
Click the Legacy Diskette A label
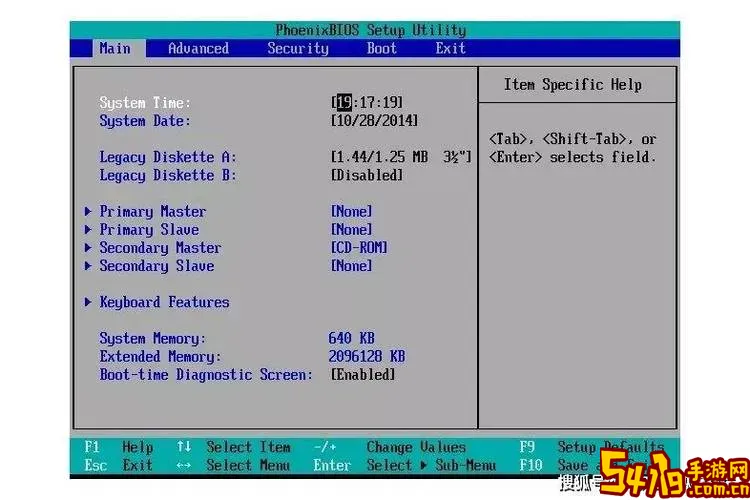tap(168, 157)
